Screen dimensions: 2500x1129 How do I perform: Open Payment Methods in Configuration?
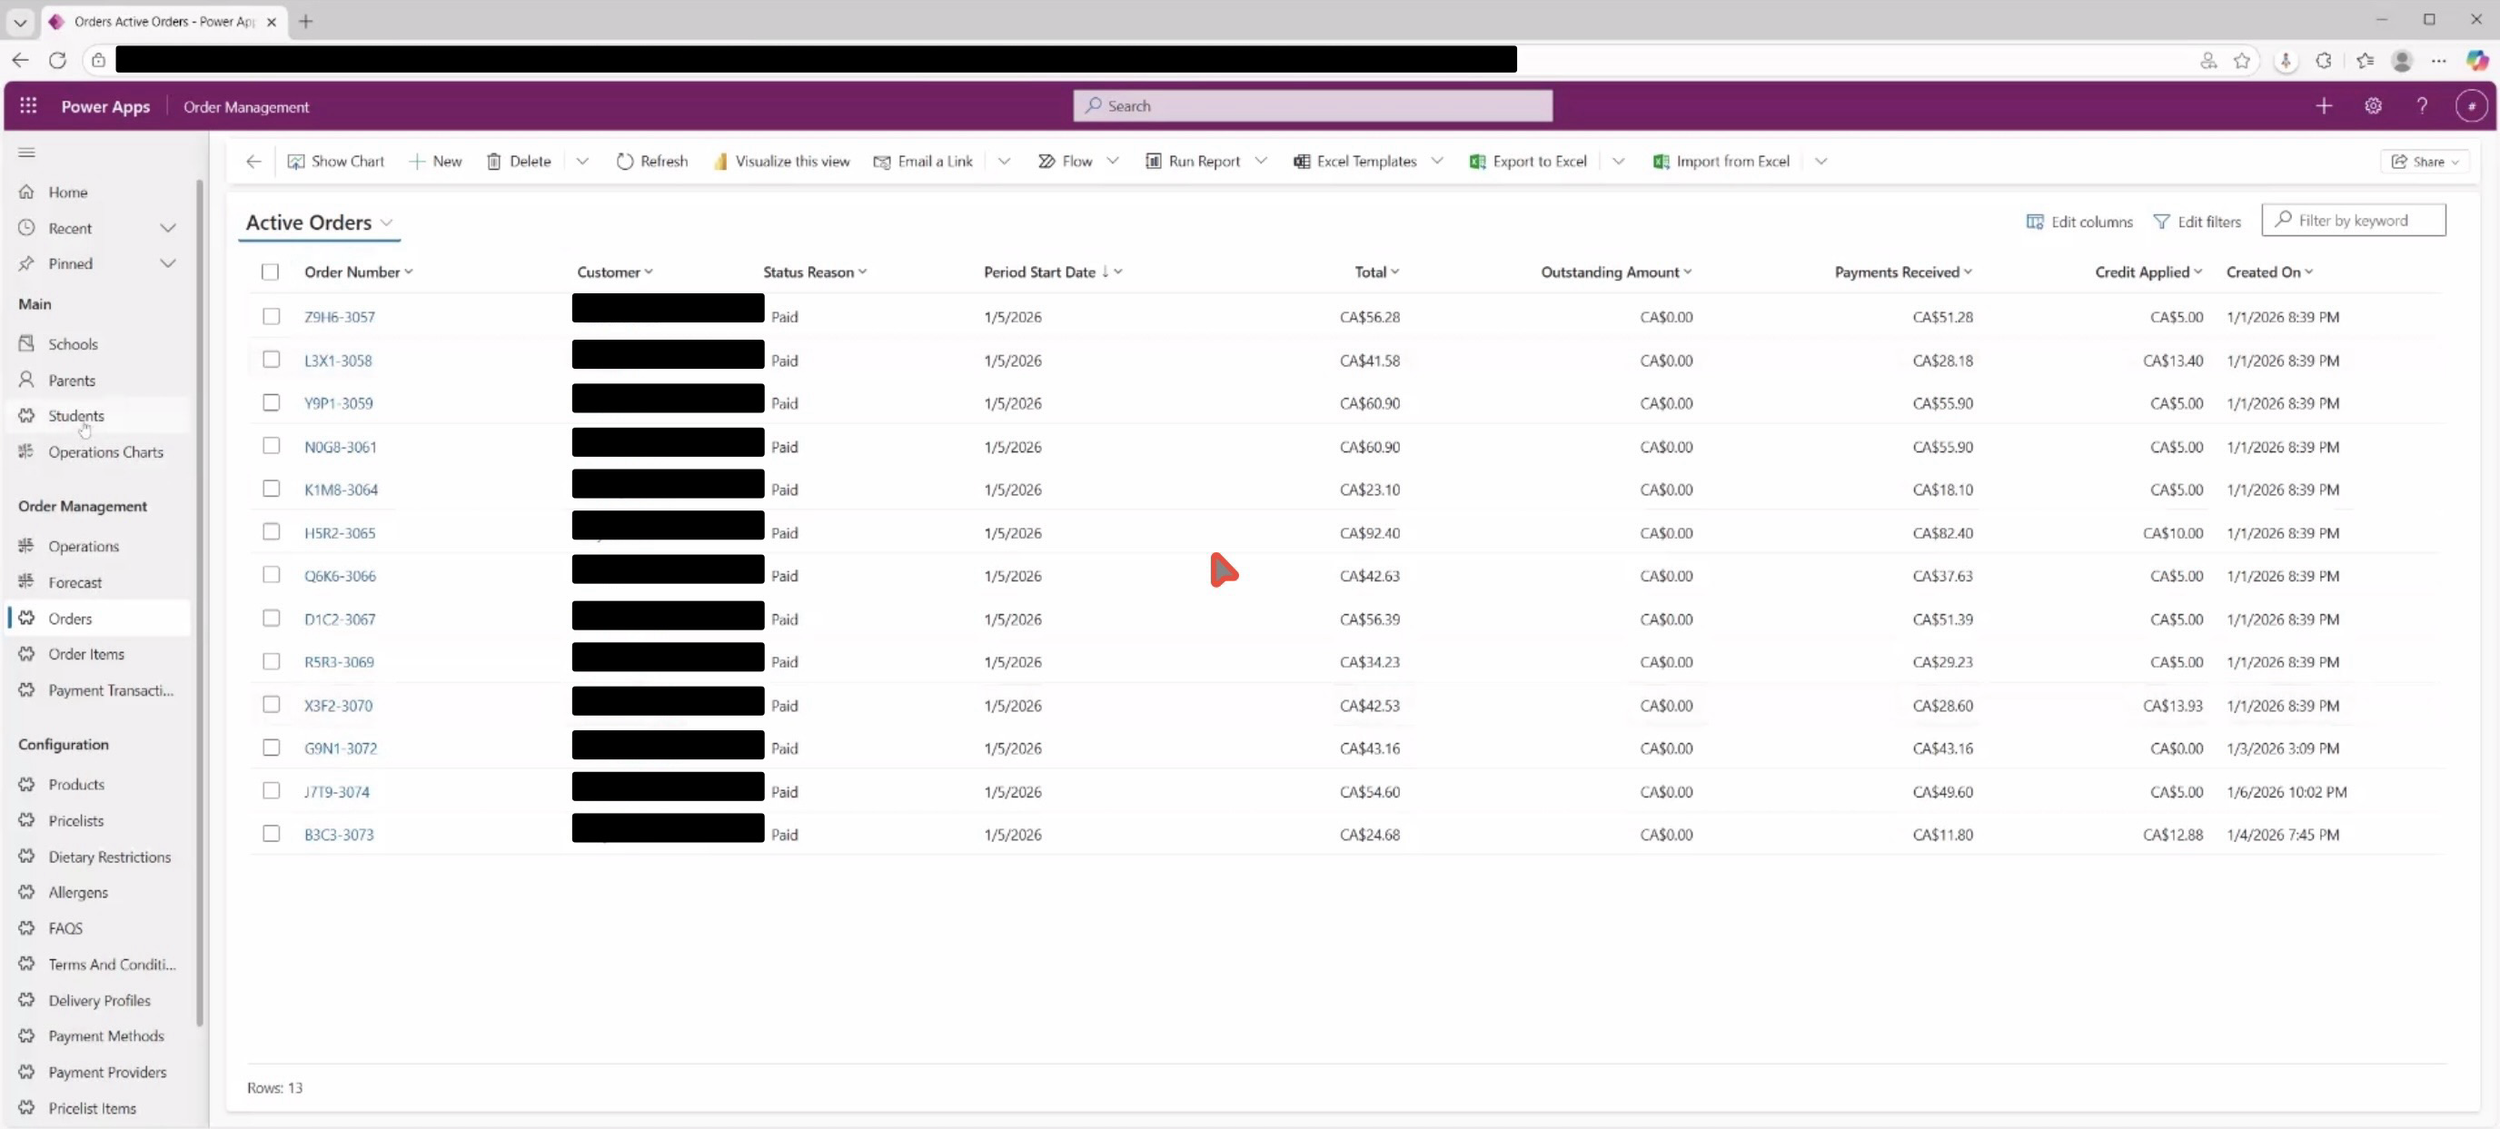click(x=106, y=1036)
